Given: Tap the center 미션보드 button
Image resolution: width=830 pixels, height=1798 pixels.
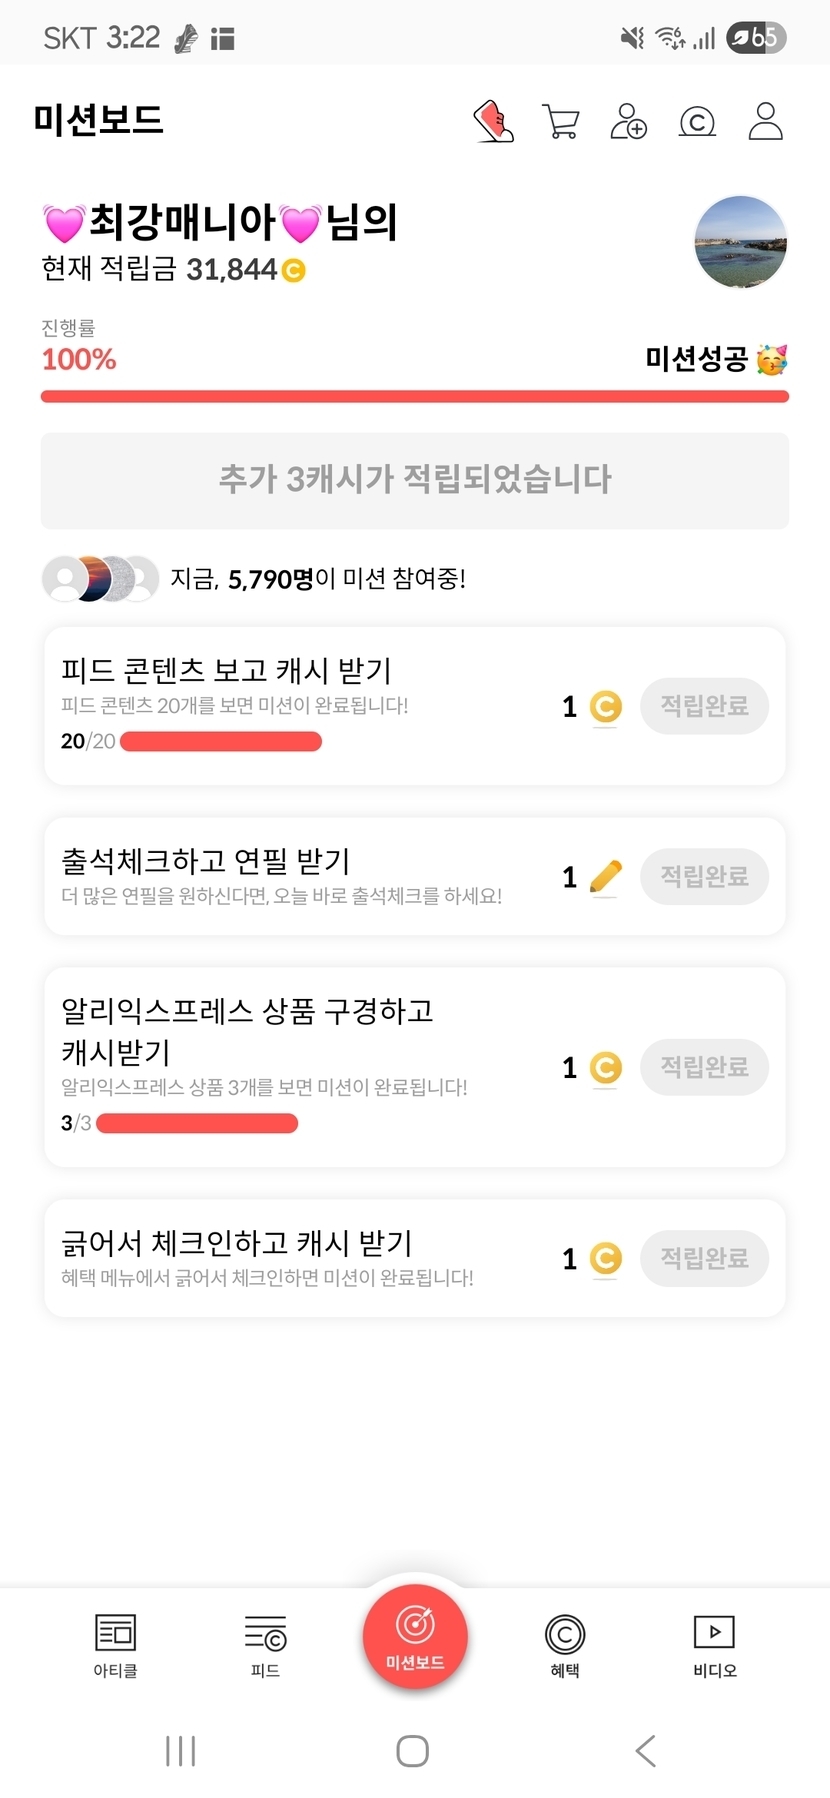Looking at the screenshot, I should [x=415, y=1637].
